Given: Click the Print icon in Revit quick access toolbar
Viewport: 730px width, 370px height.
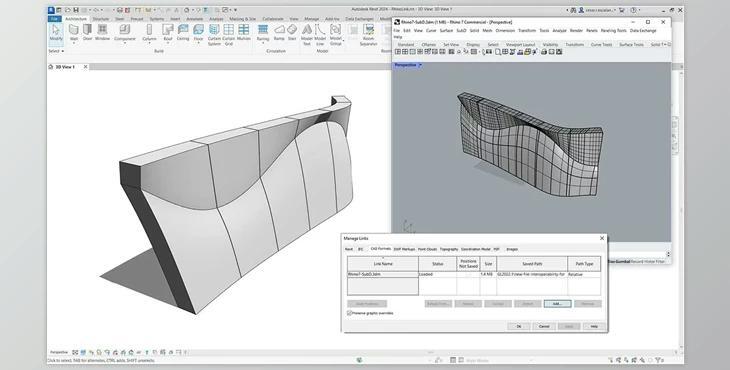Looking at the screenshot, I should click(x=120, y=10).
